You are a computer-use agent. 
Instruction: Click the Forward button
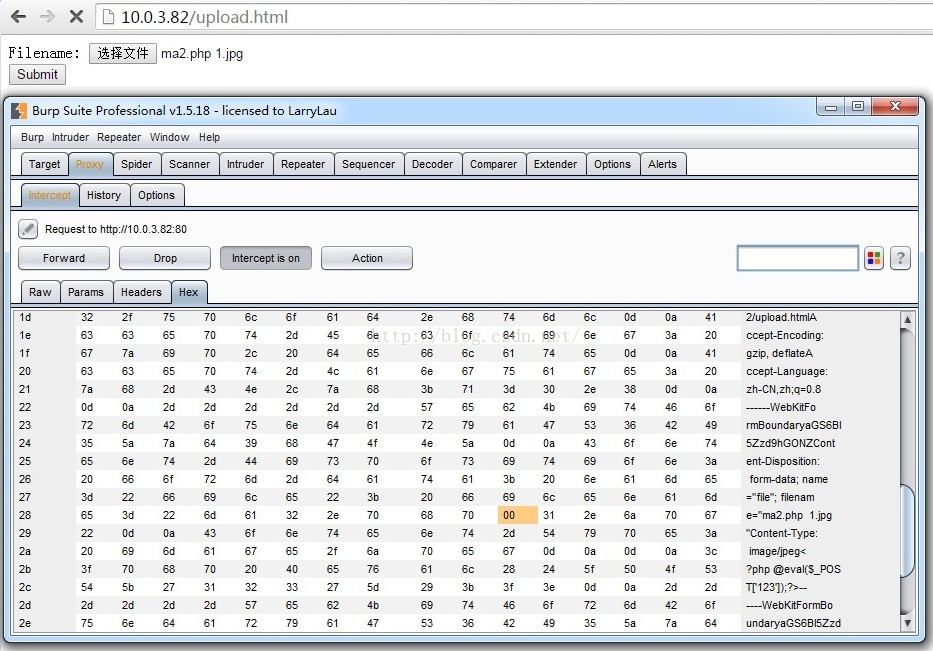coord(64,258)
